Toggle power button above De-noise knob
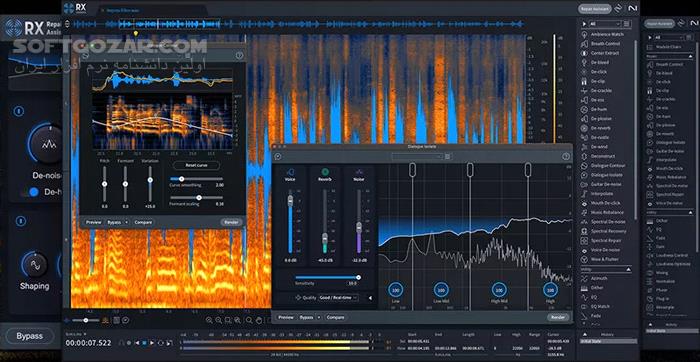The image size is (700, 362). pos(19,111)
